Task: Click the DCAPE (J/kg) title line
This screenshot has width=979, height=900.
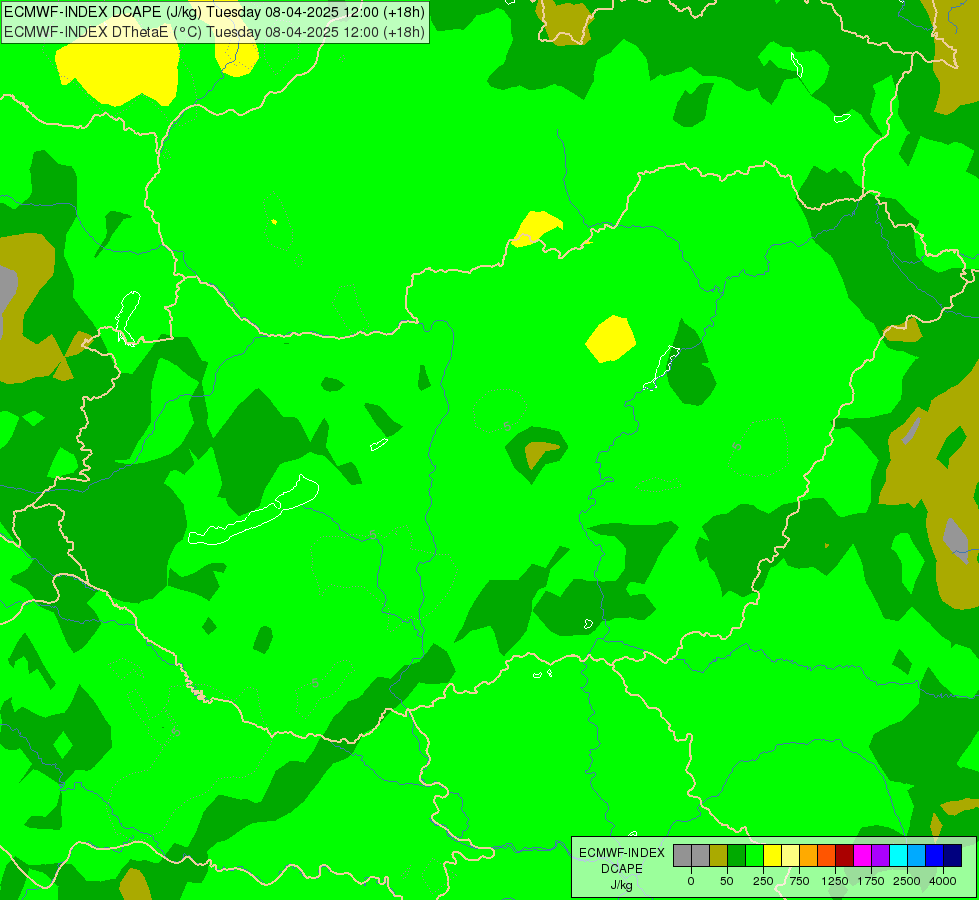Action: [x=214, y=12]
